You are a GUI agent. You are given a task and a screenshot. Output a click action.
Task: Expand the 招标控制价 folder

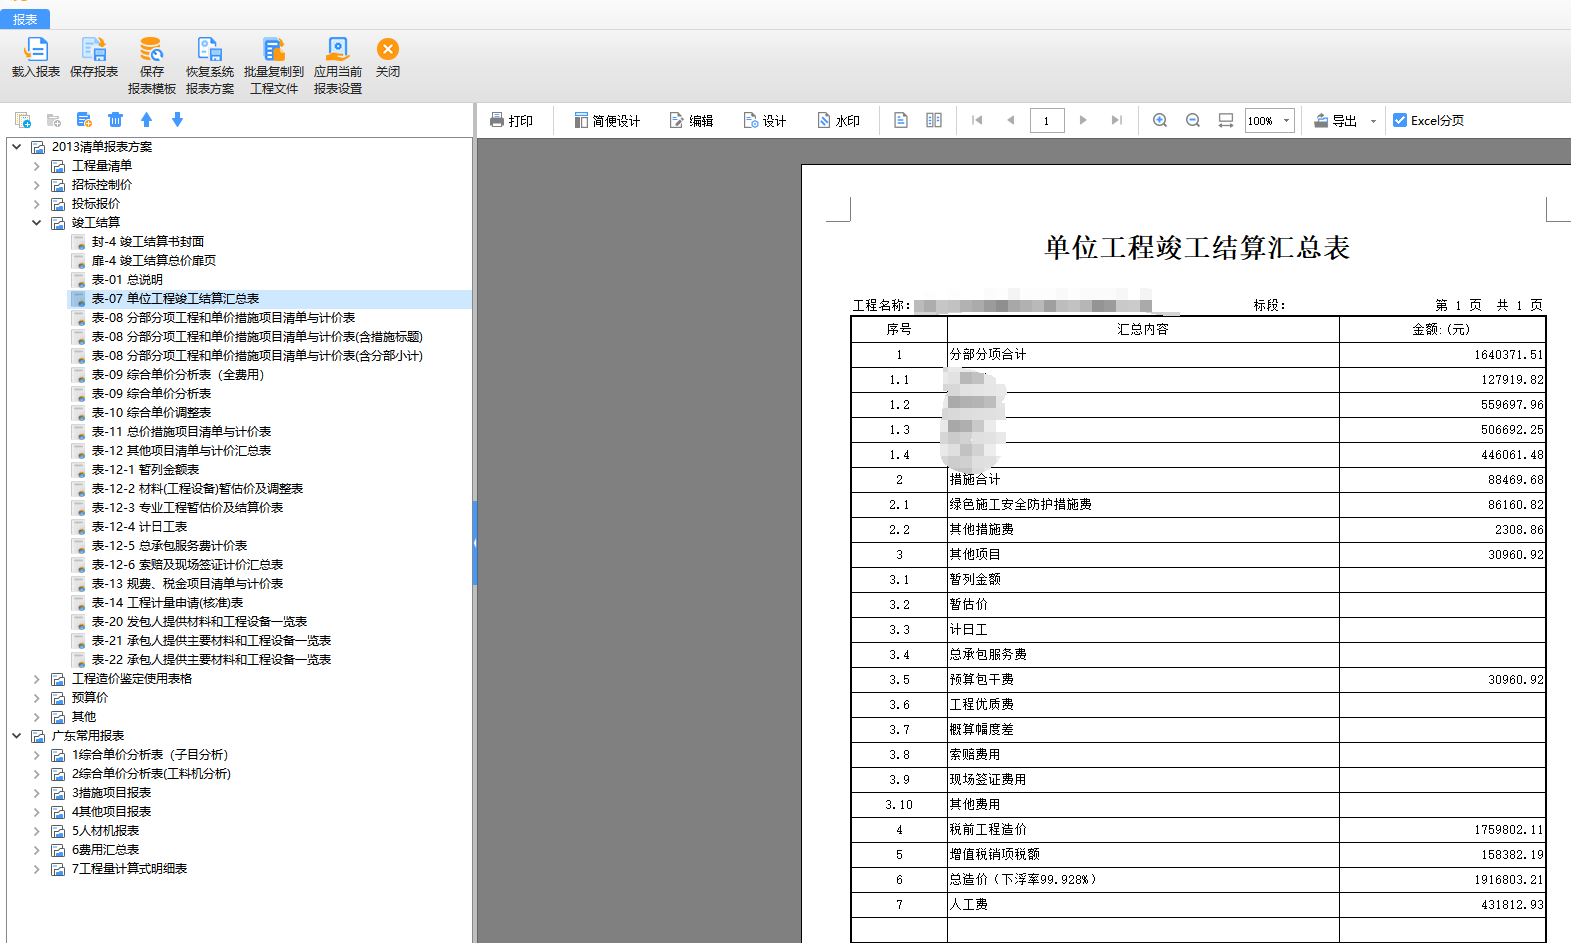pyautogui.click(x=37, y=184)
